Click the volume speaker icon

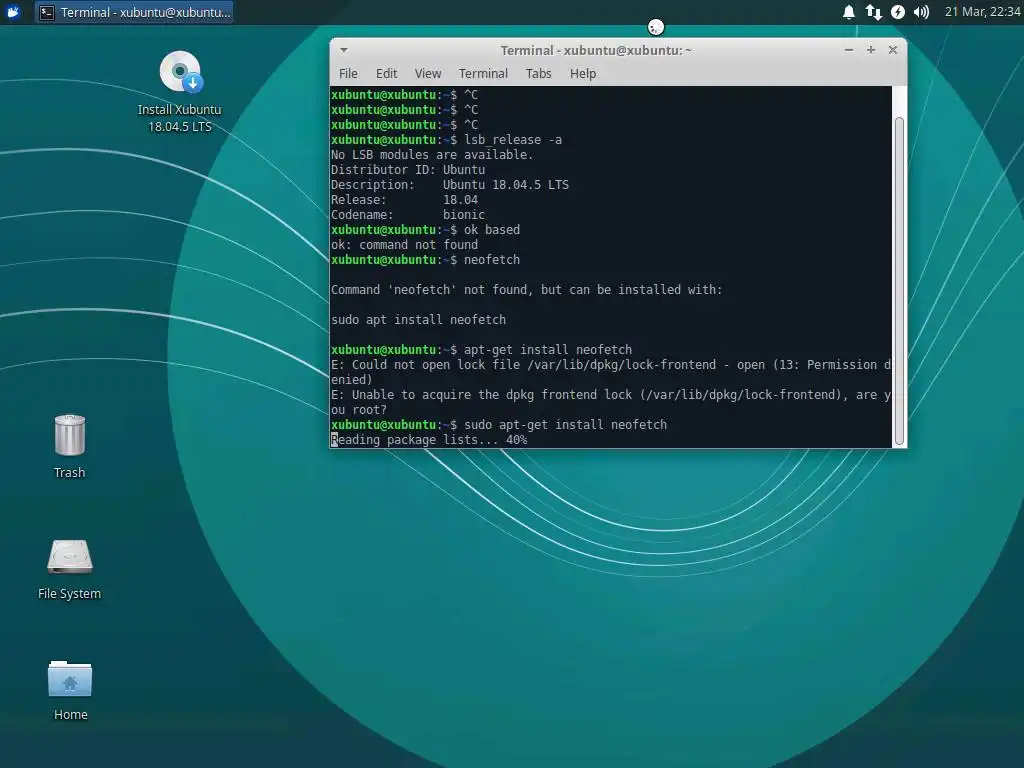pyautogui.click(x=921, y=12)
